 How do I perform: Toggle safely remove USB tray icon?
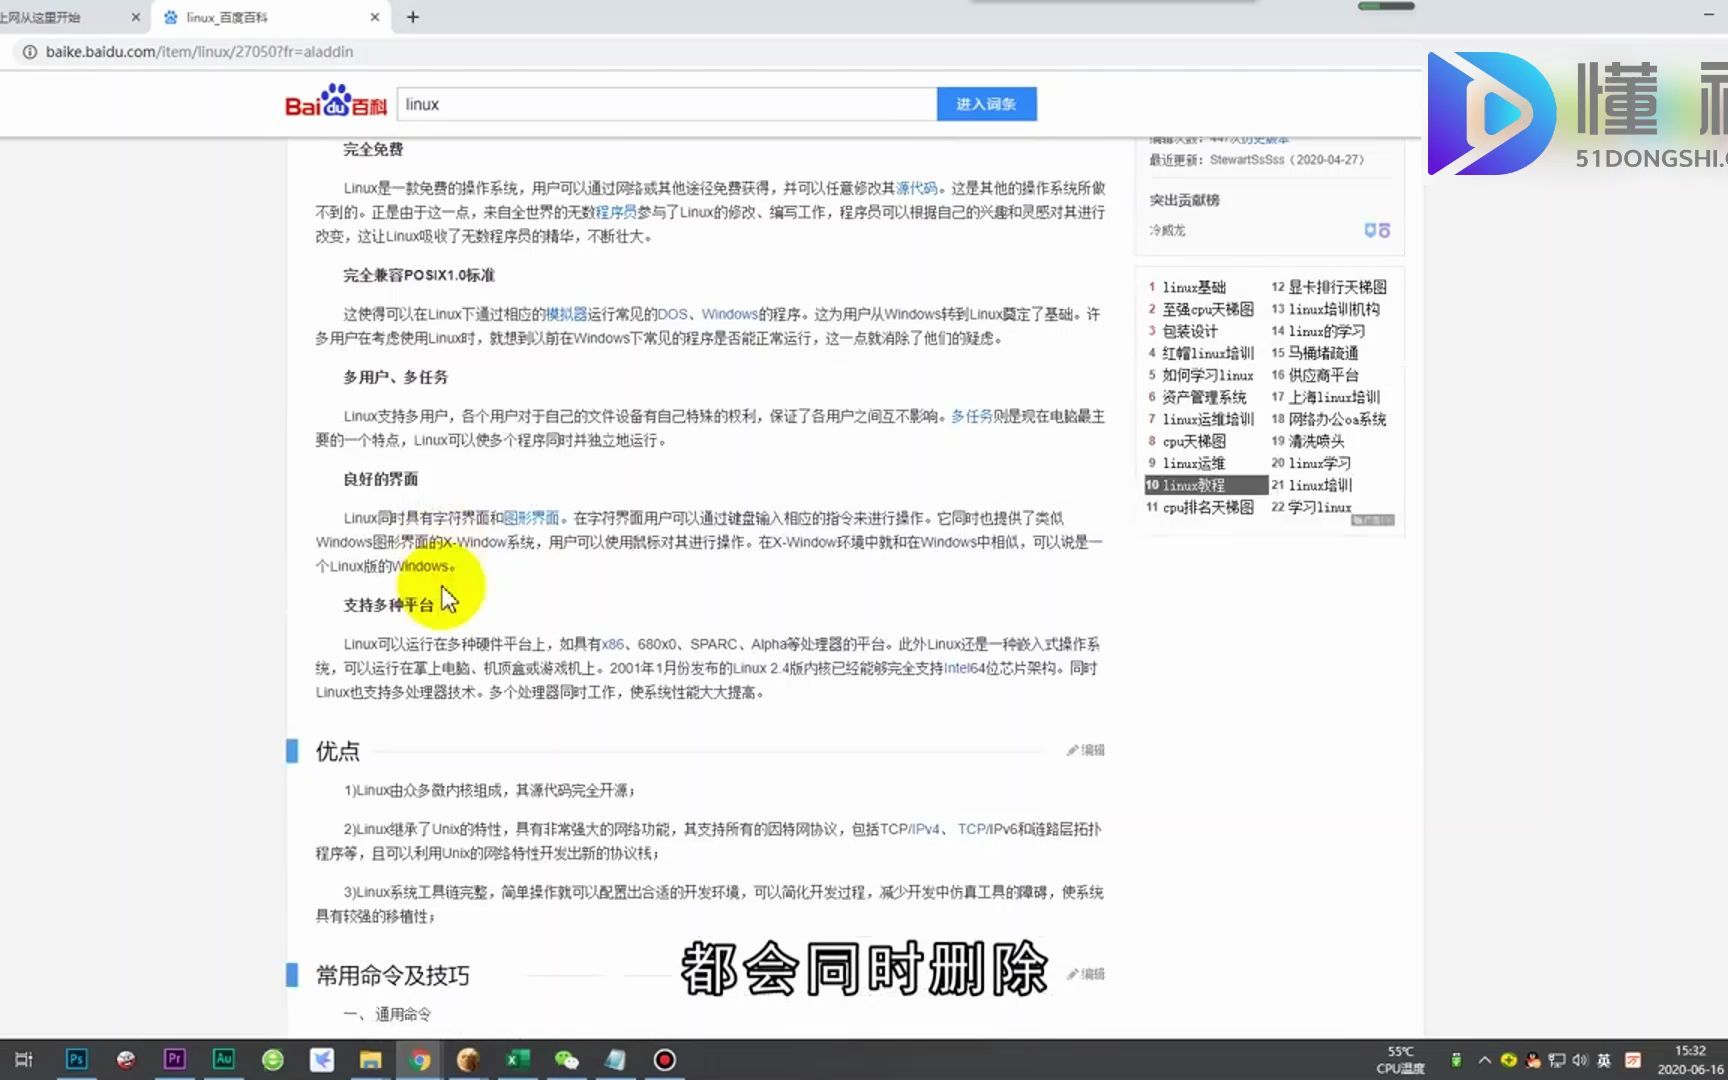coord(1456,1059)
